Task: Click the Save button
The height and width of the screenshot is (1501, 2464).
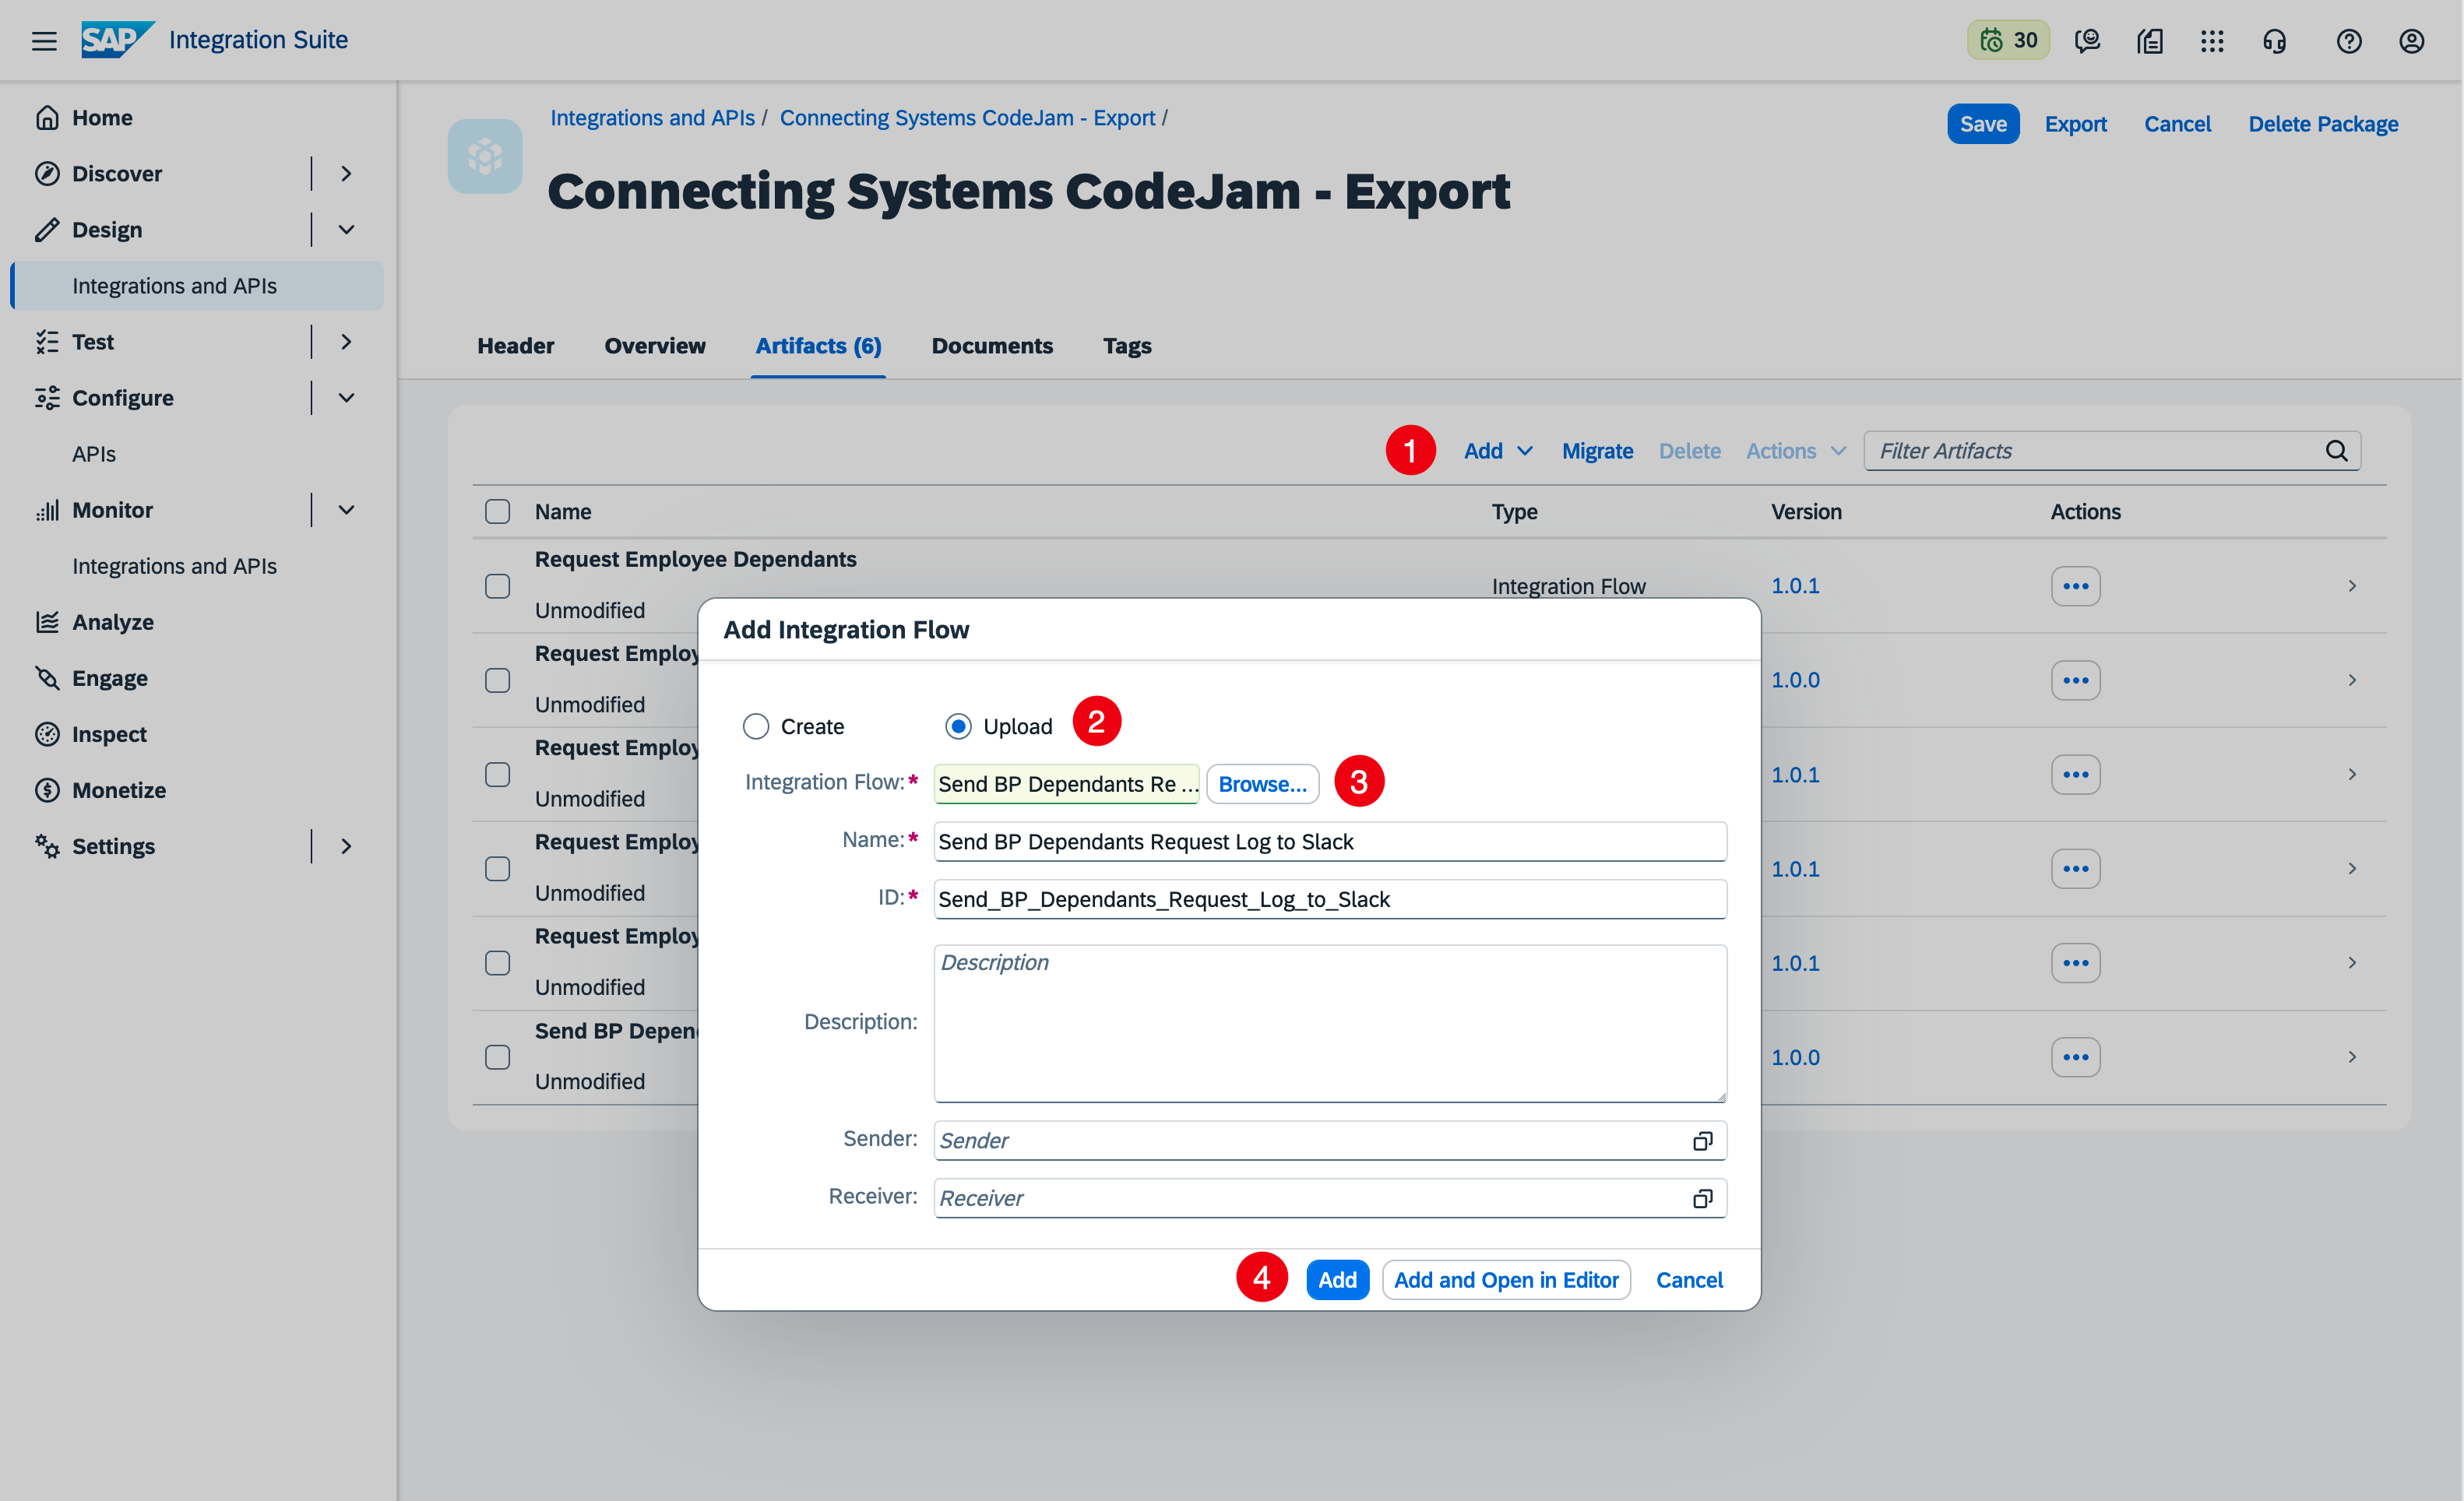Action: 1983,123
